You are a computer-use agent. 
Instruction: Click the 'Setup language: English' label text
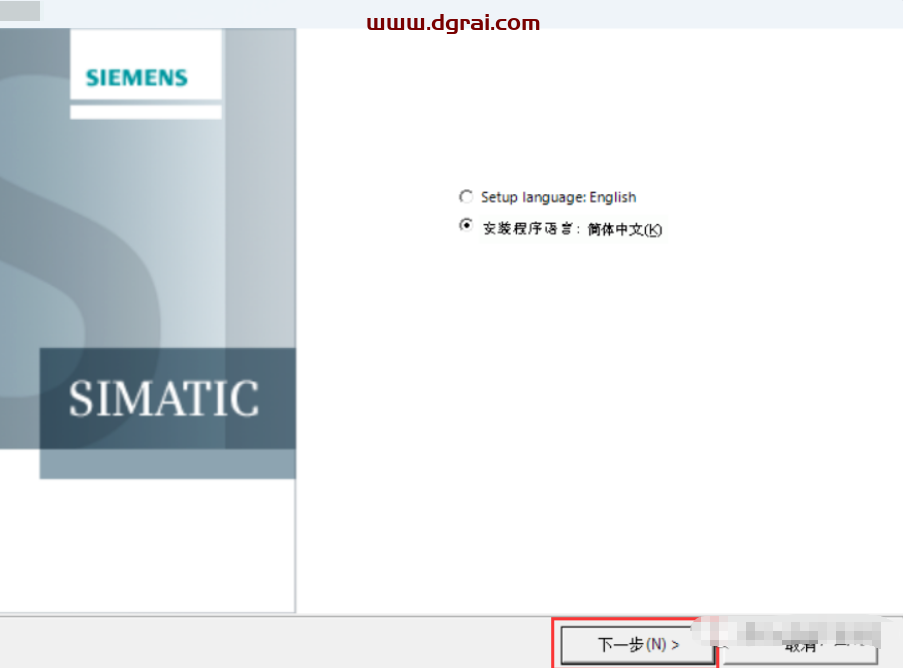557,198
